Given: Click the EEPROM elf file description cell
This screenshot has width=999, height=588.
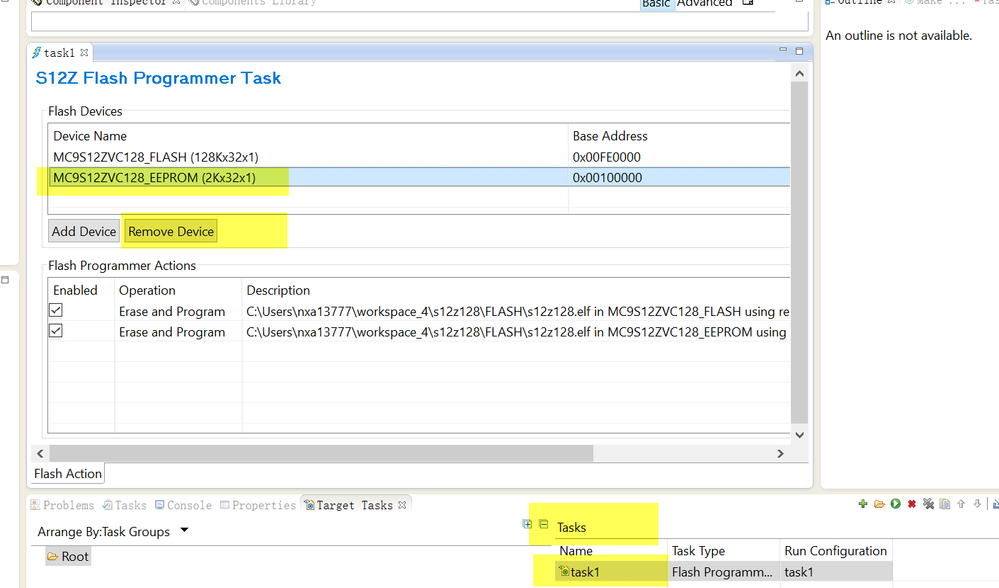Looking at the screenshot, I should click(516, 331).
